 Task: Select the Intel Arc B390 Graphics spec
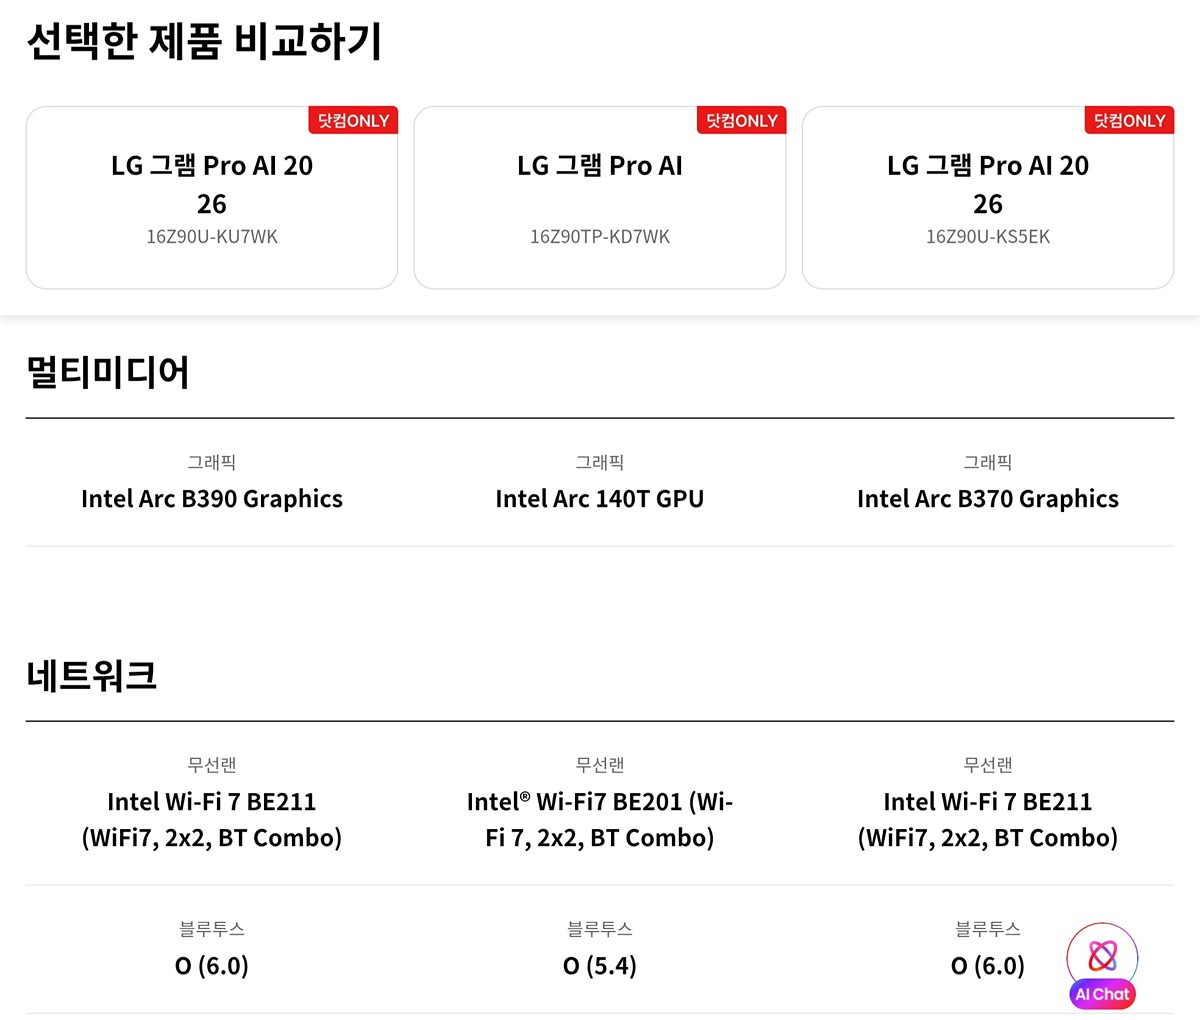click(x=212, y=499)
